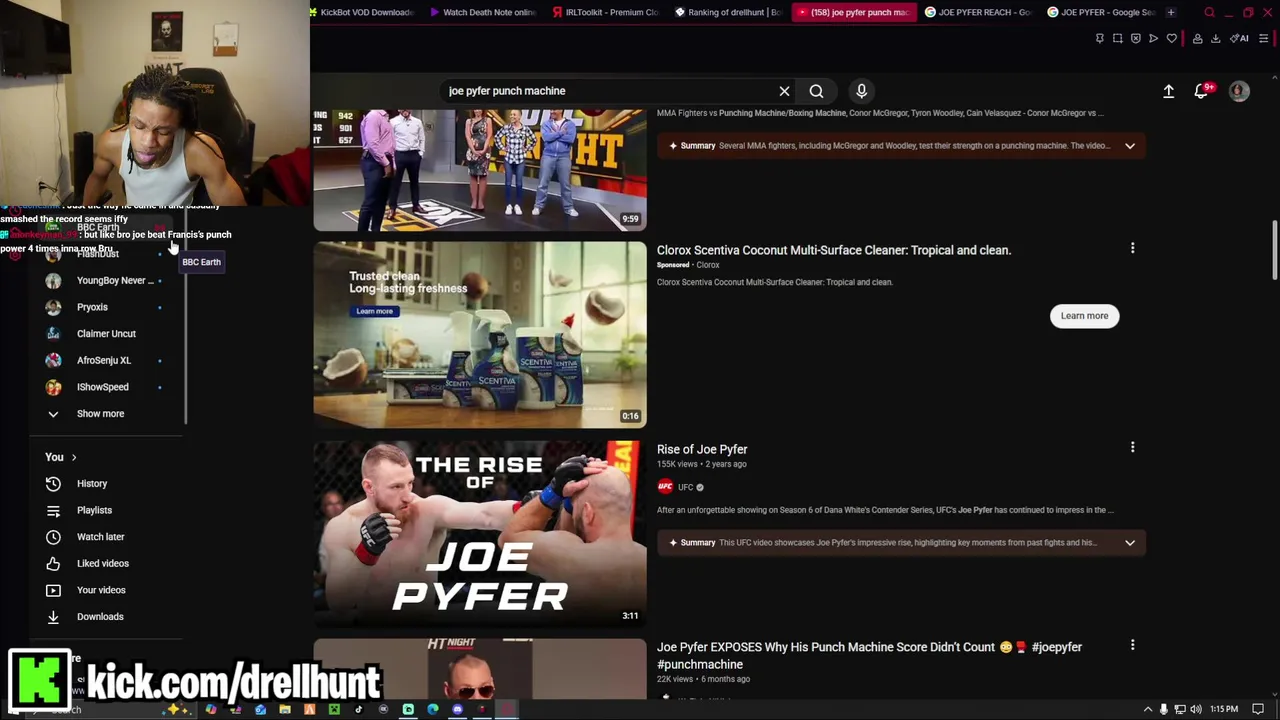Open browser easy setup sliders icon

coord(1264,38)
